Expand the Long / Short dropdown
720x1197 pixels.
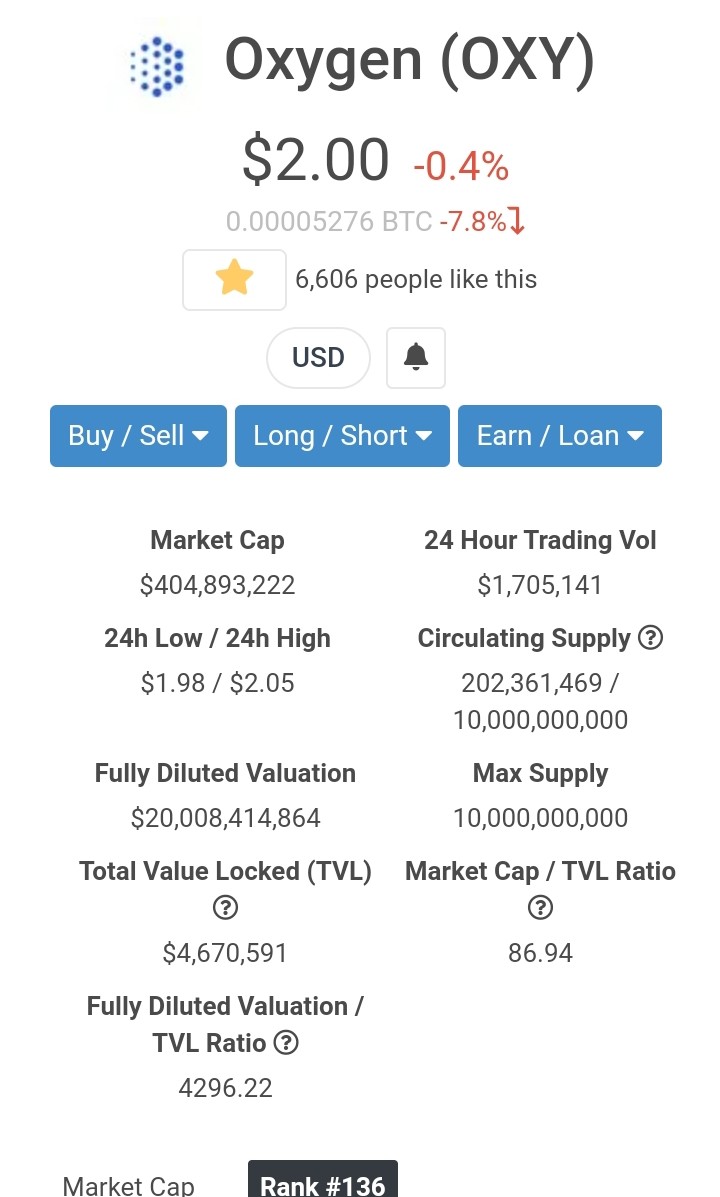click(342, 436)
